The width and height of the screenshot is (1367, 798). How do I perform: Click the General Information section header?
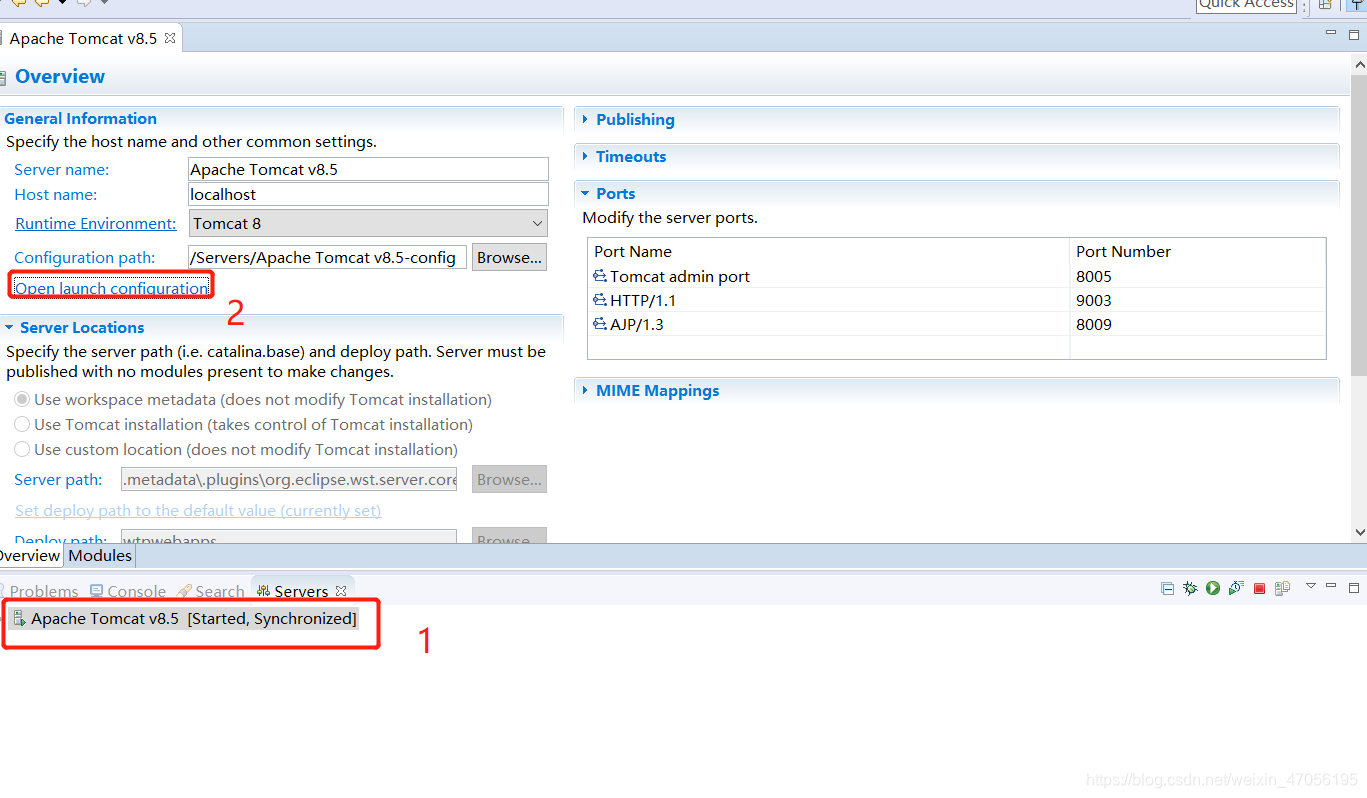click(x=80, y=118)
